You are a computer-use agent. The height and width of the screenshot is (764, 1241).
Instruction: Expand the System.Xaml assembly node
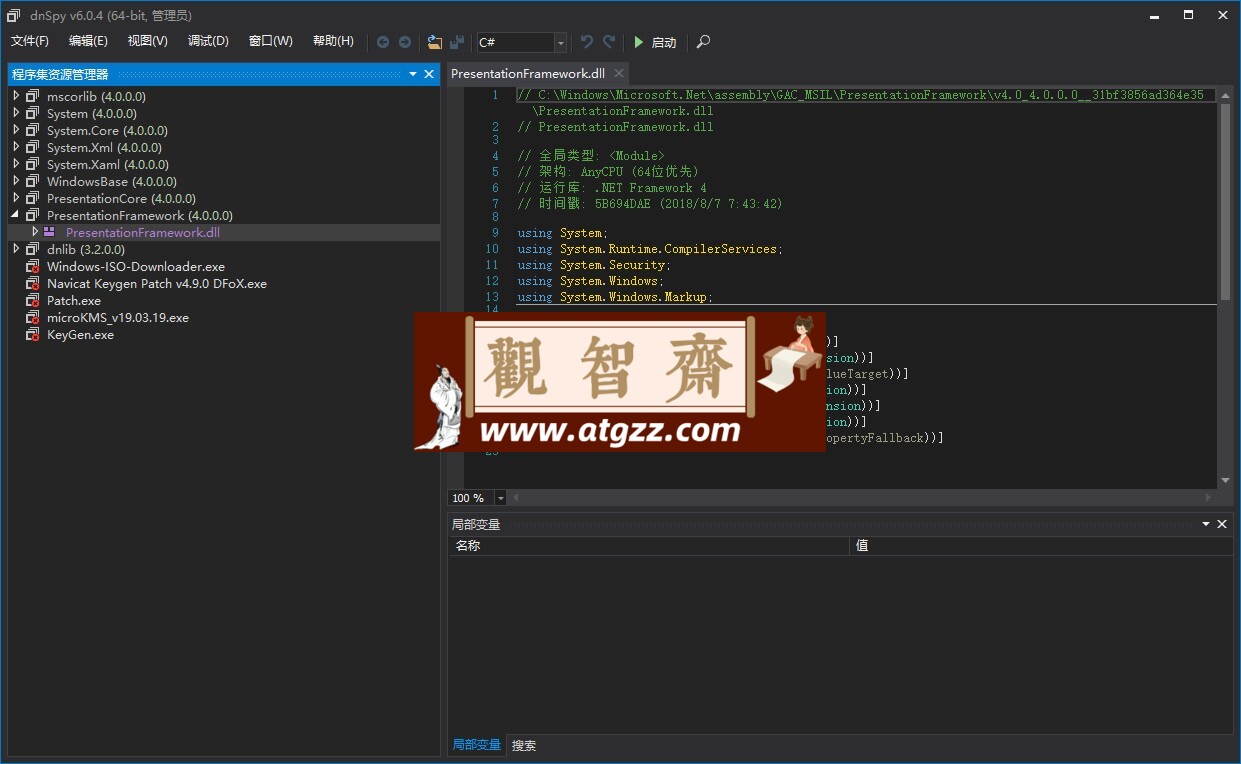click(16, 165)
